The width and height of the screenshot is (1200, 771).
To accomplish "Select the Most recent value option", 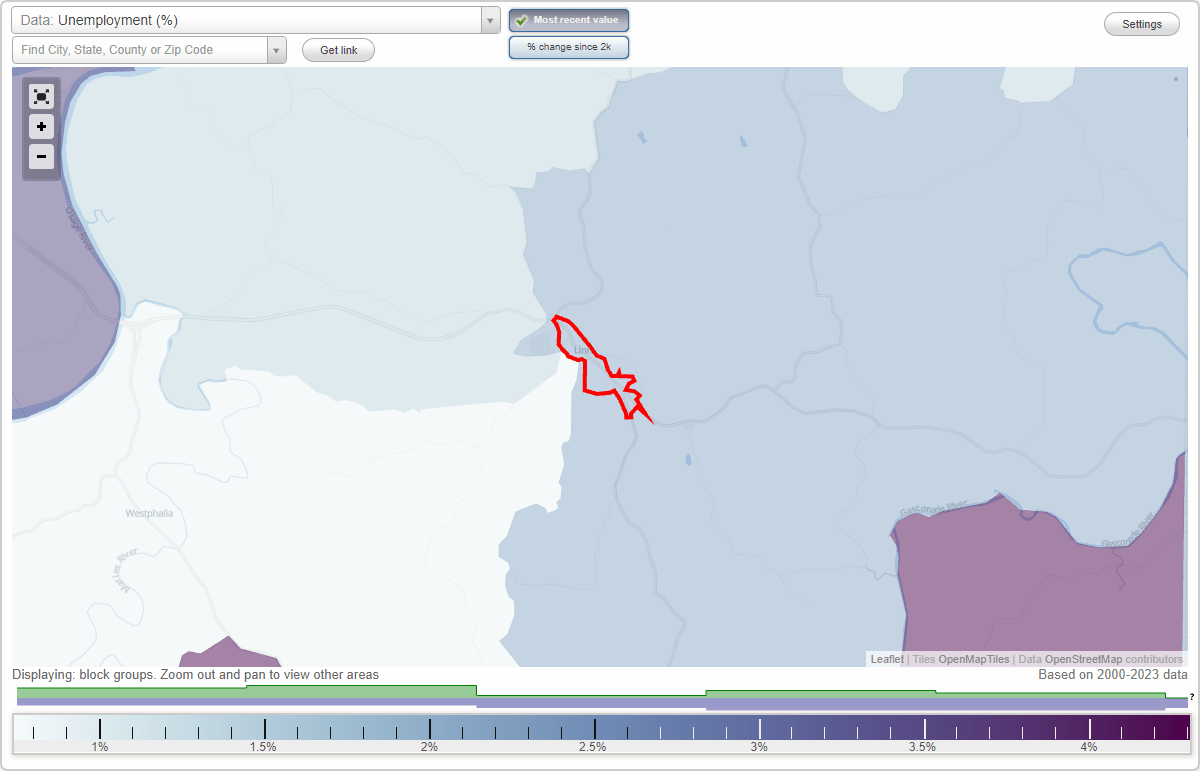I will tap(569, 20).
